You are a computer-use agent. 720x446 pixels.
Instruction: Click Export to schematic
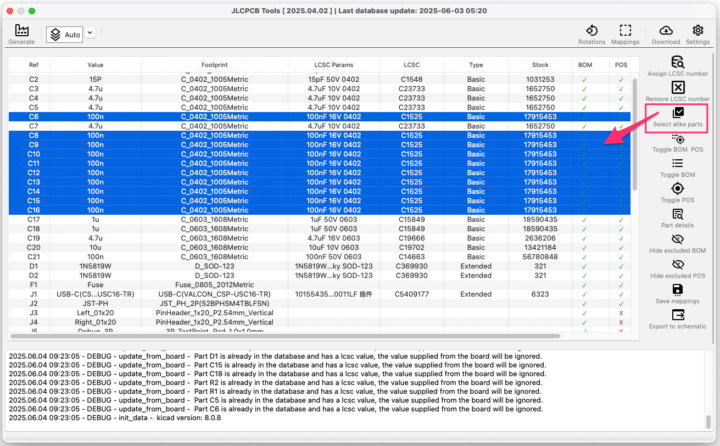coord(678,318)
